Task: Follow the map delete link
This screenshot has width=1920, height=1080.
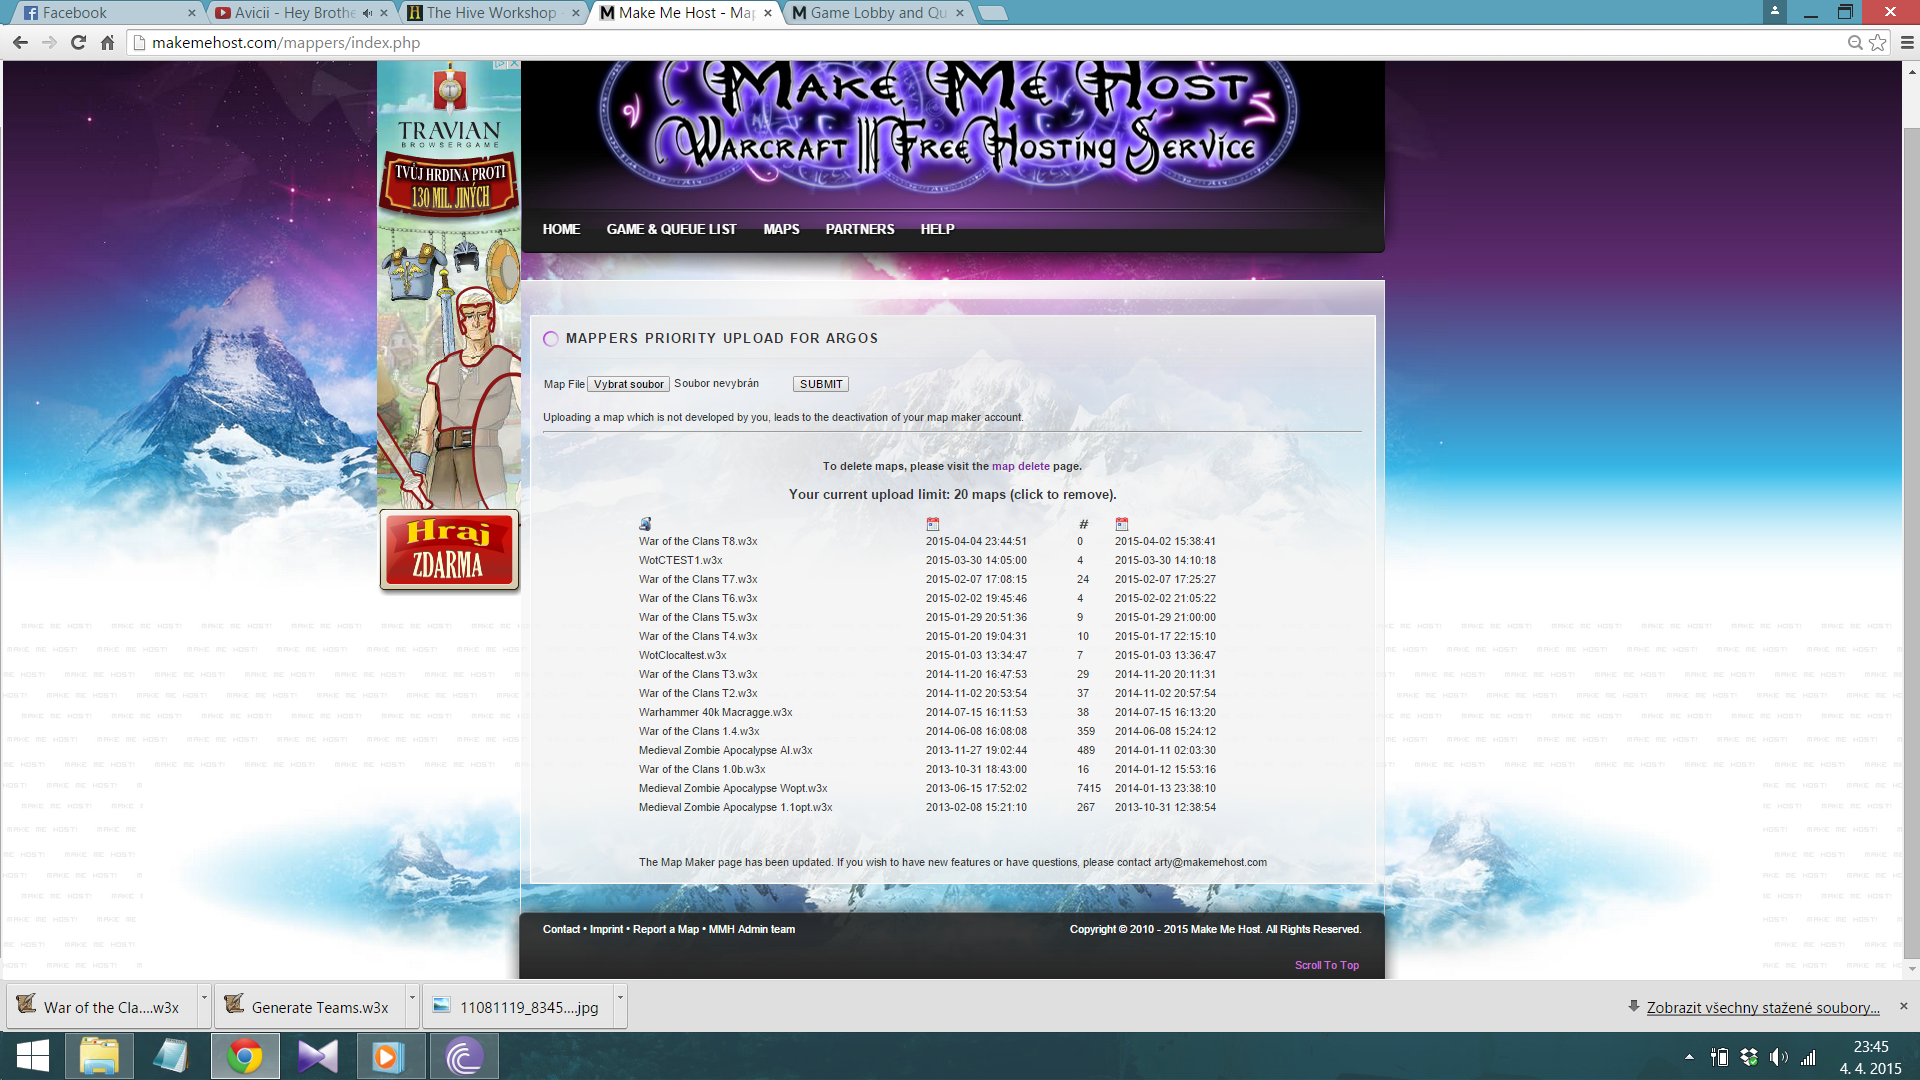Action: click(1021, 466)
